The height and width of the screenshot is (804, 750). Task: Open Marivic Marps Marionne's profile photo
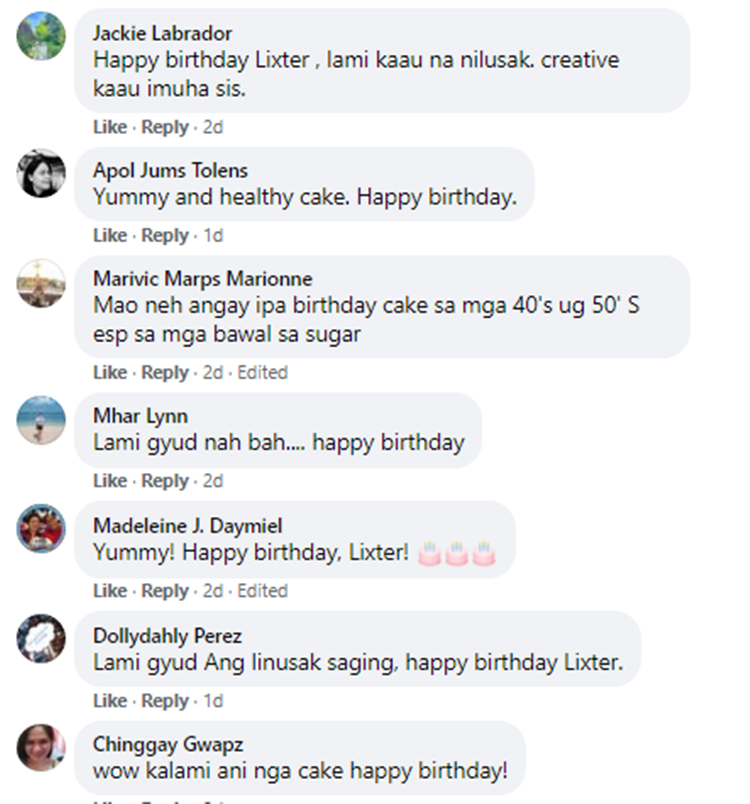(x=41, y=283)
